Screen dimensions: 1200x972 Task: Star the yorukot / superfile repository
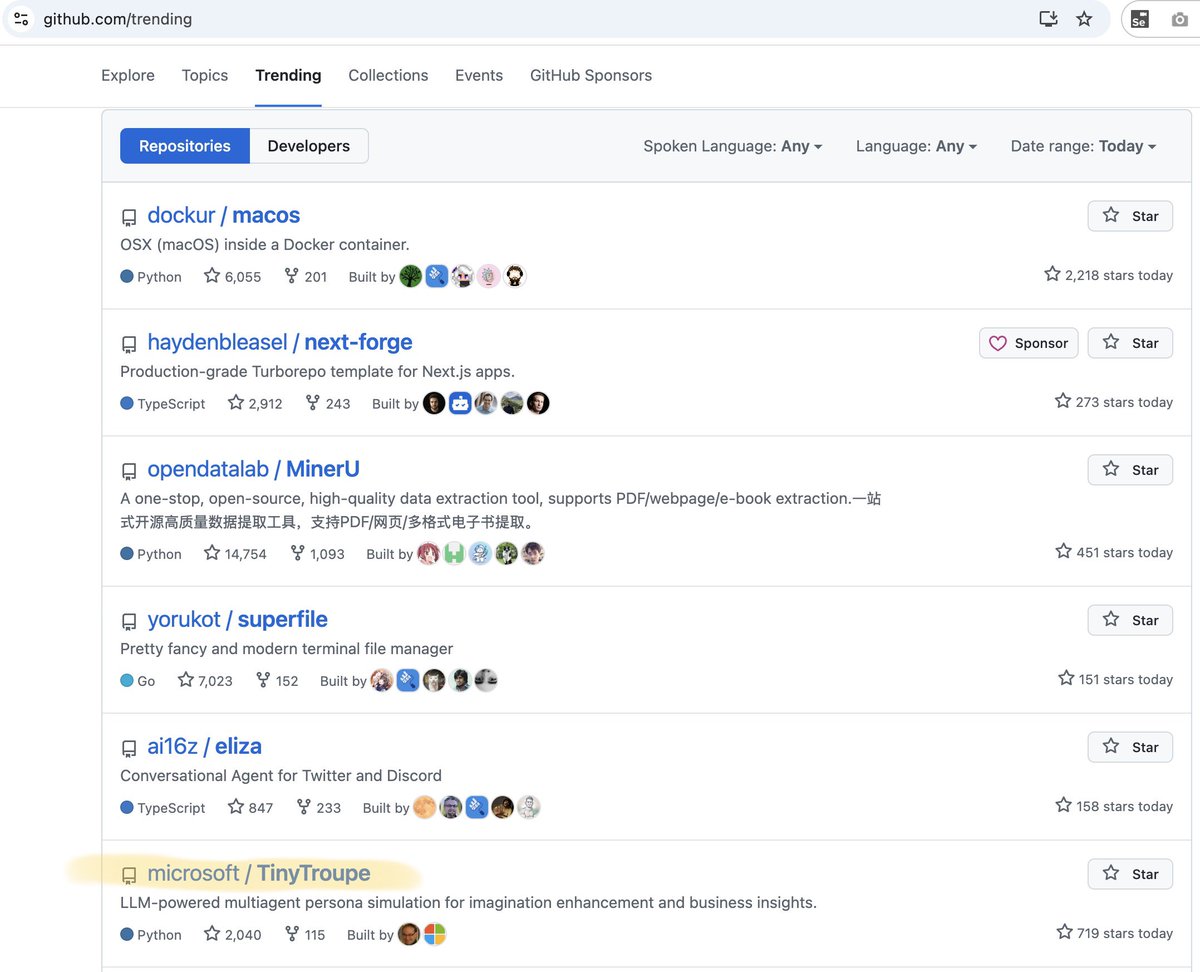pyautogui.click(x=1130, y=620)
